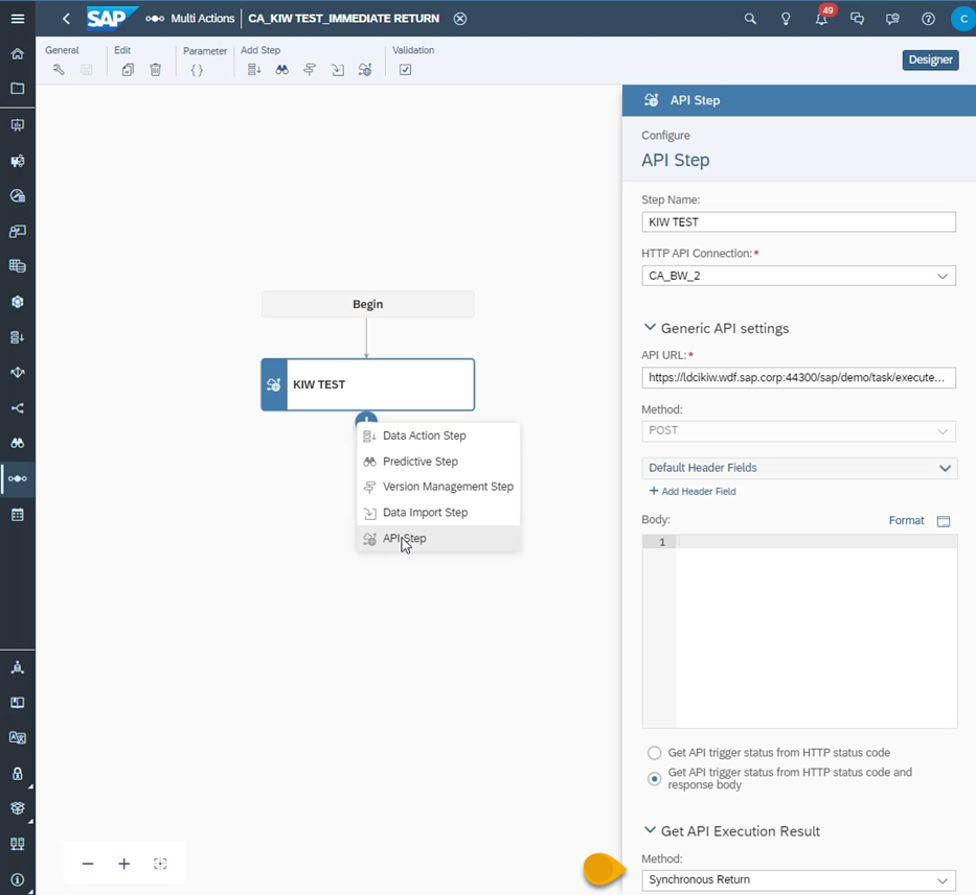Click the Step Name input field
This screenshot has width=976, height=895.
click(x=799, y=222)
